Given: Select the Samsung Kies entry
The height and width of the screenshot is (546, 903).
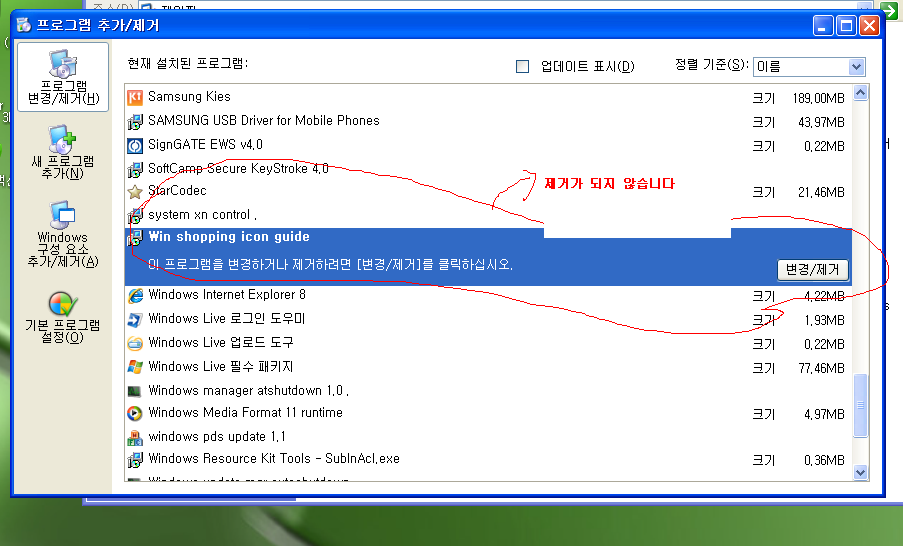Looking at the screenshot, I should [x=488, y=97].
